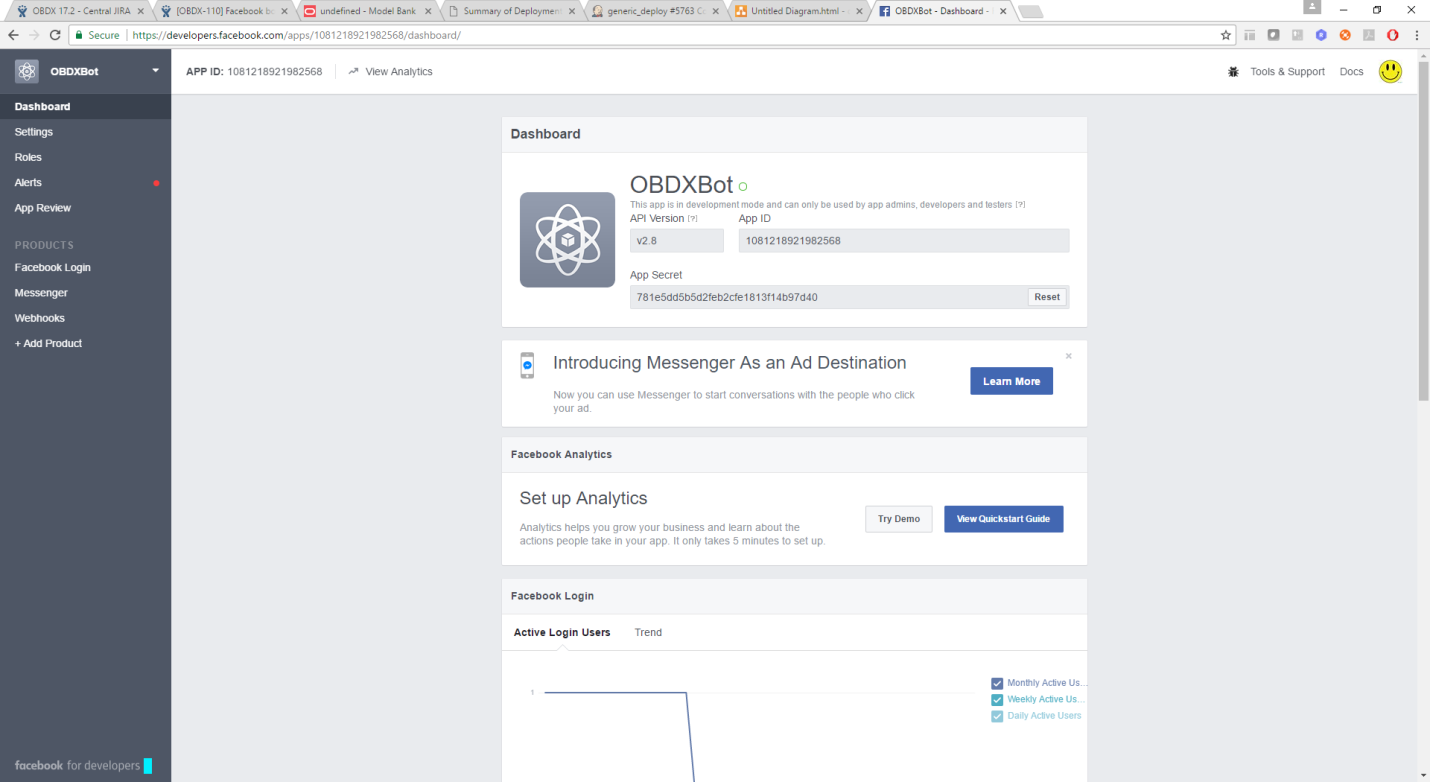Click the View Quickstart Guide button
The height and width of the screenshot is (782, 1430).
1003,519
